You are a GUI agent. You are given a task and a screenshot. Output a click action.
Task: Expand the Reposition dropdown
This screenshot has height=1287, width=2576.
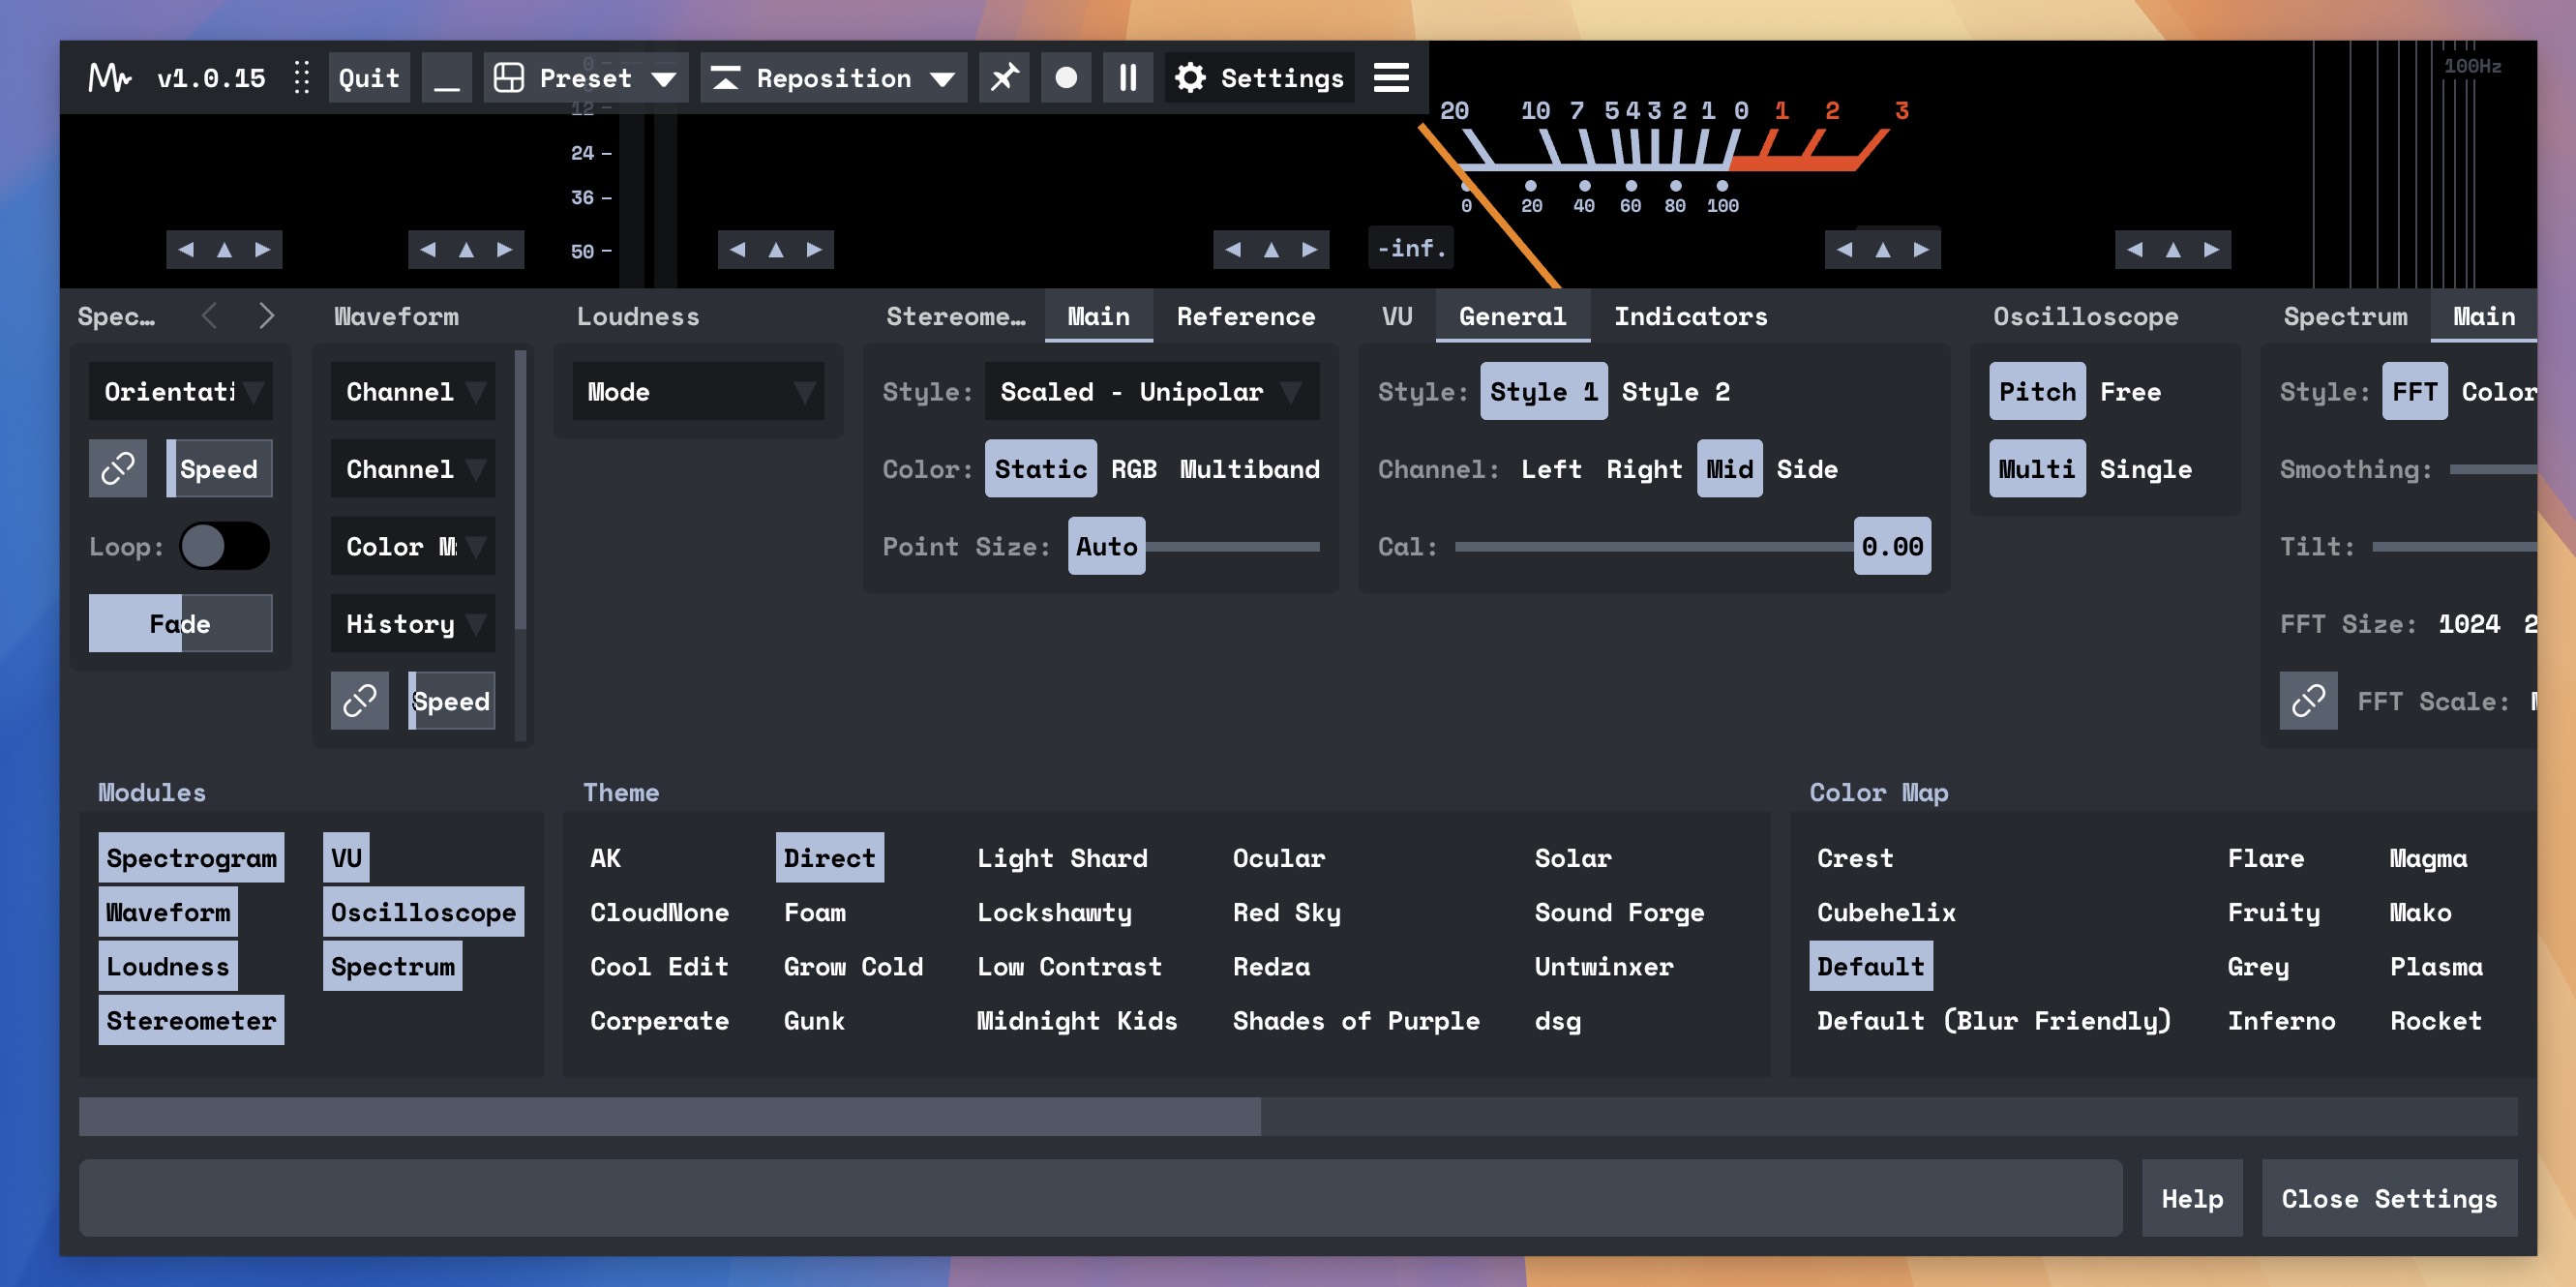coord(834,77)
